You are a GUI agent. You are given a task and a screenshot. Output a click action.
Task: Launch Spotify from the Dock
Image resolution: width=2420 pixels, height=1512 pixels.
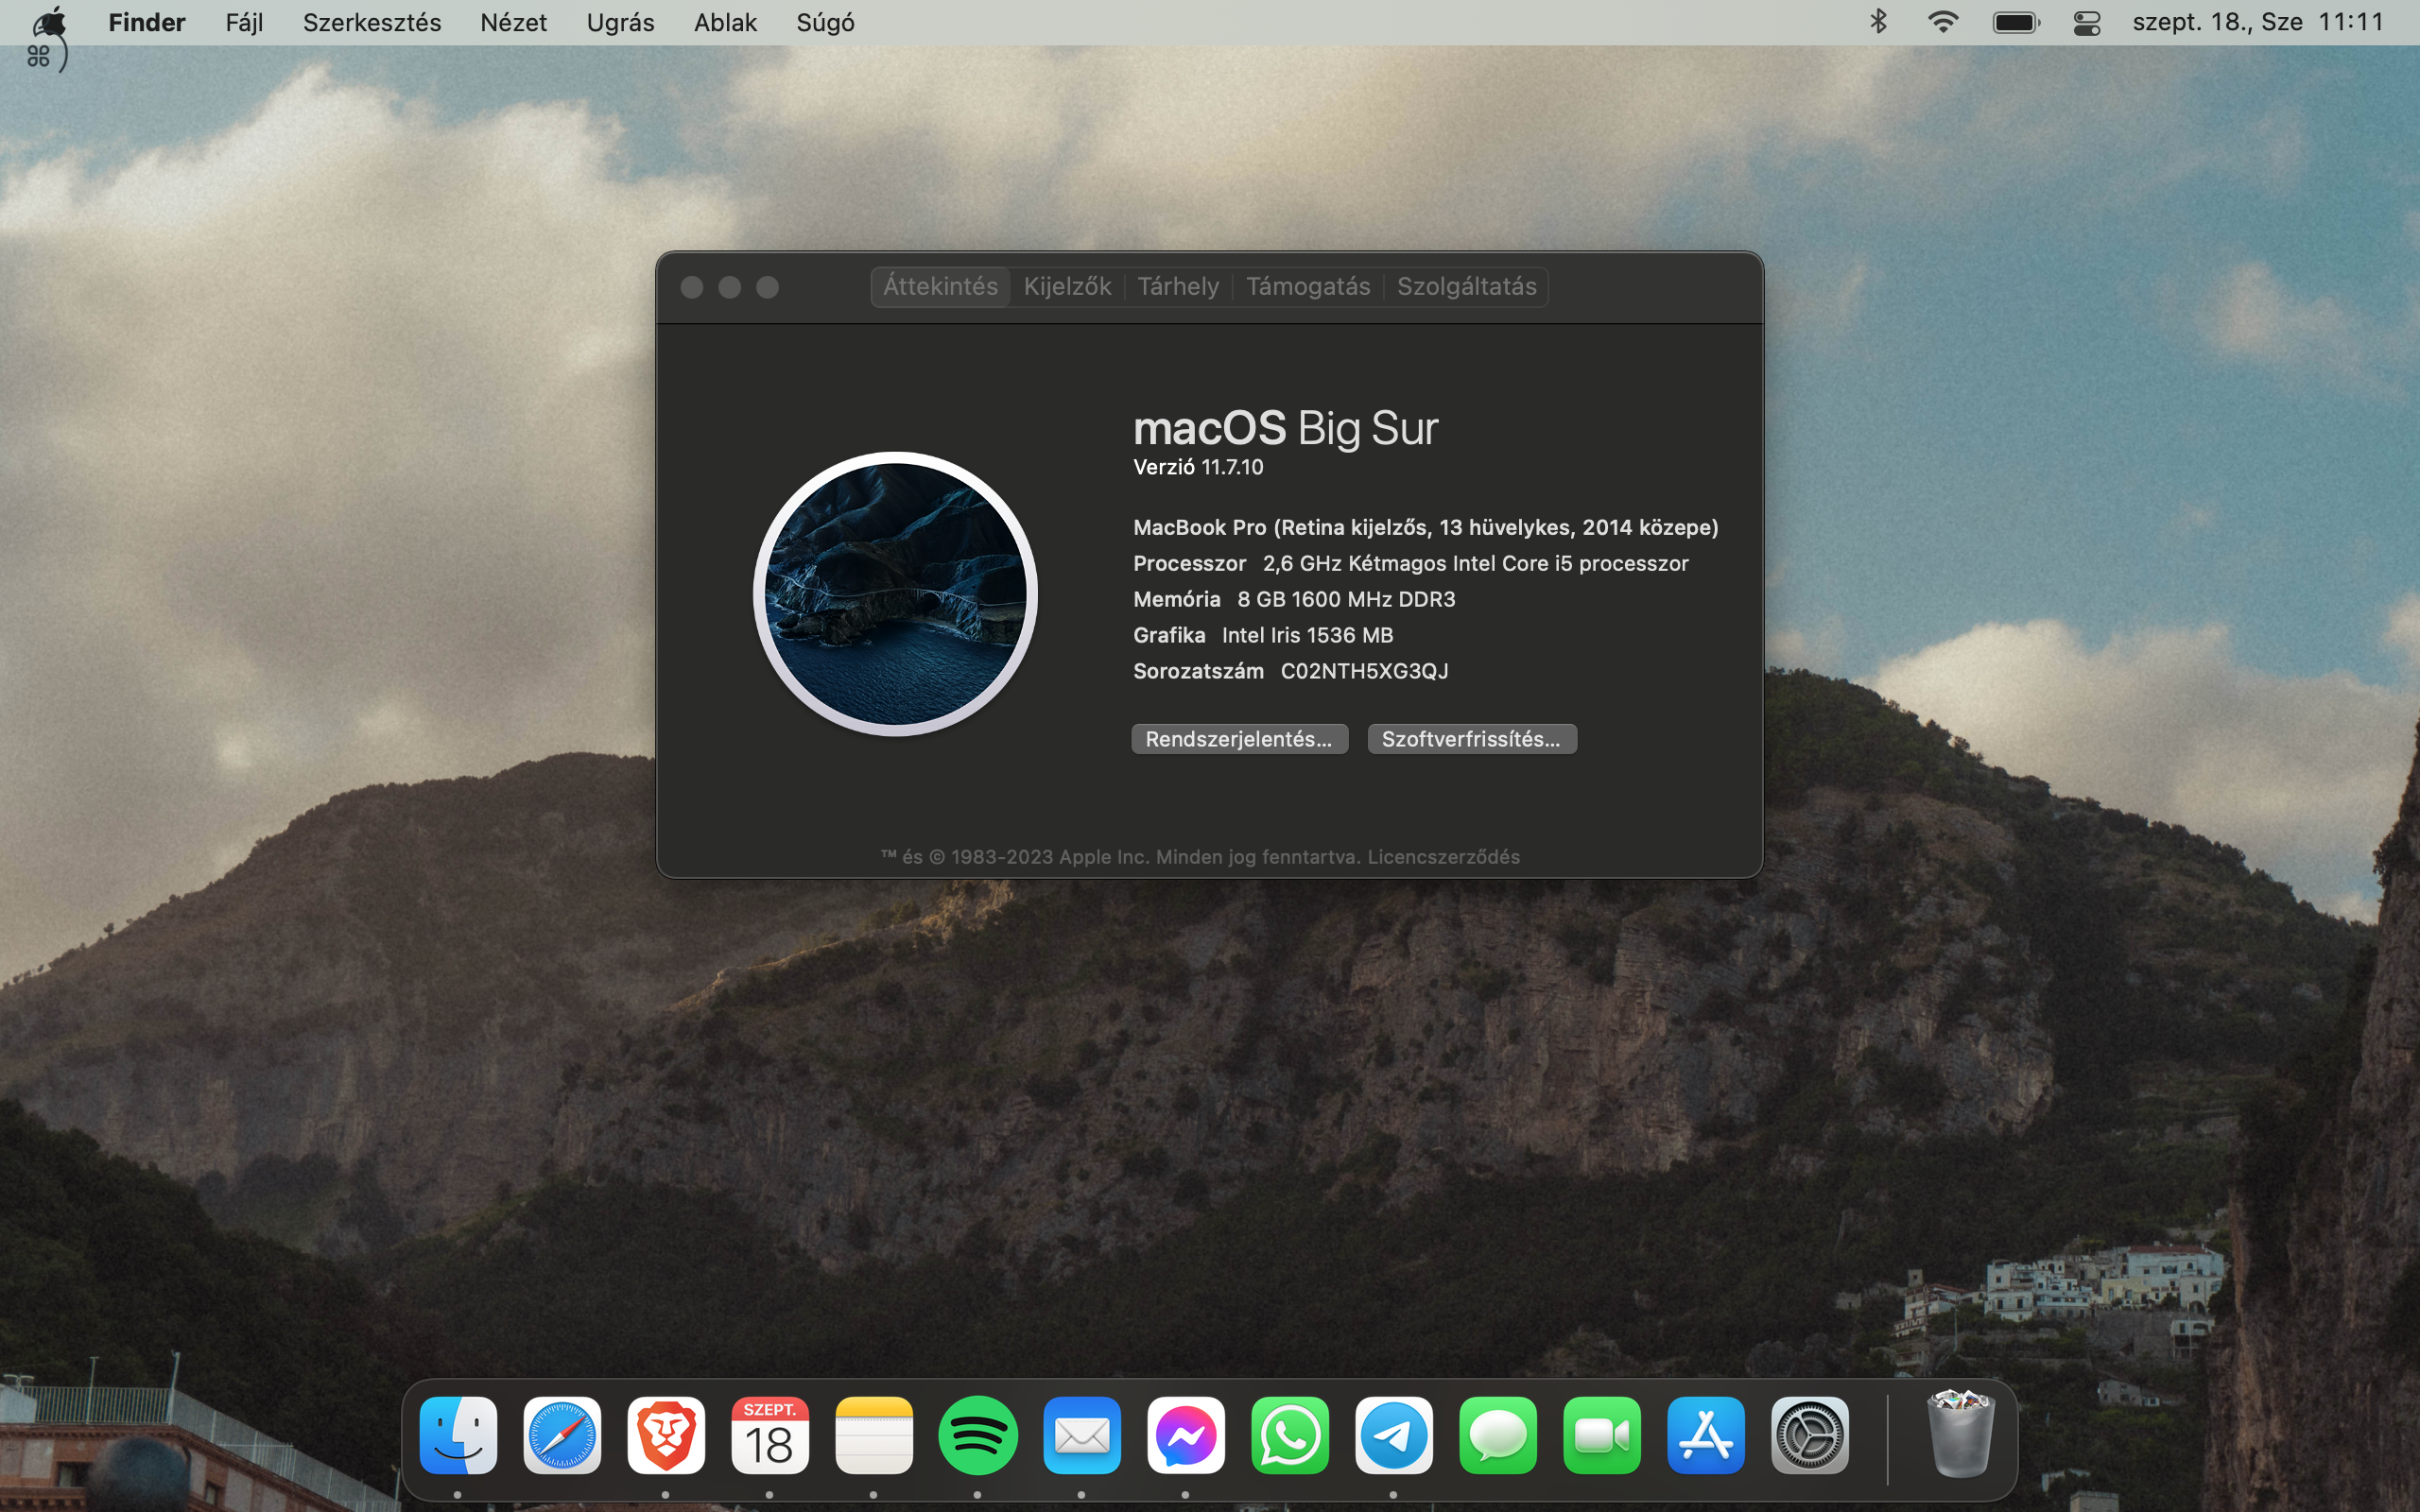978,1435
